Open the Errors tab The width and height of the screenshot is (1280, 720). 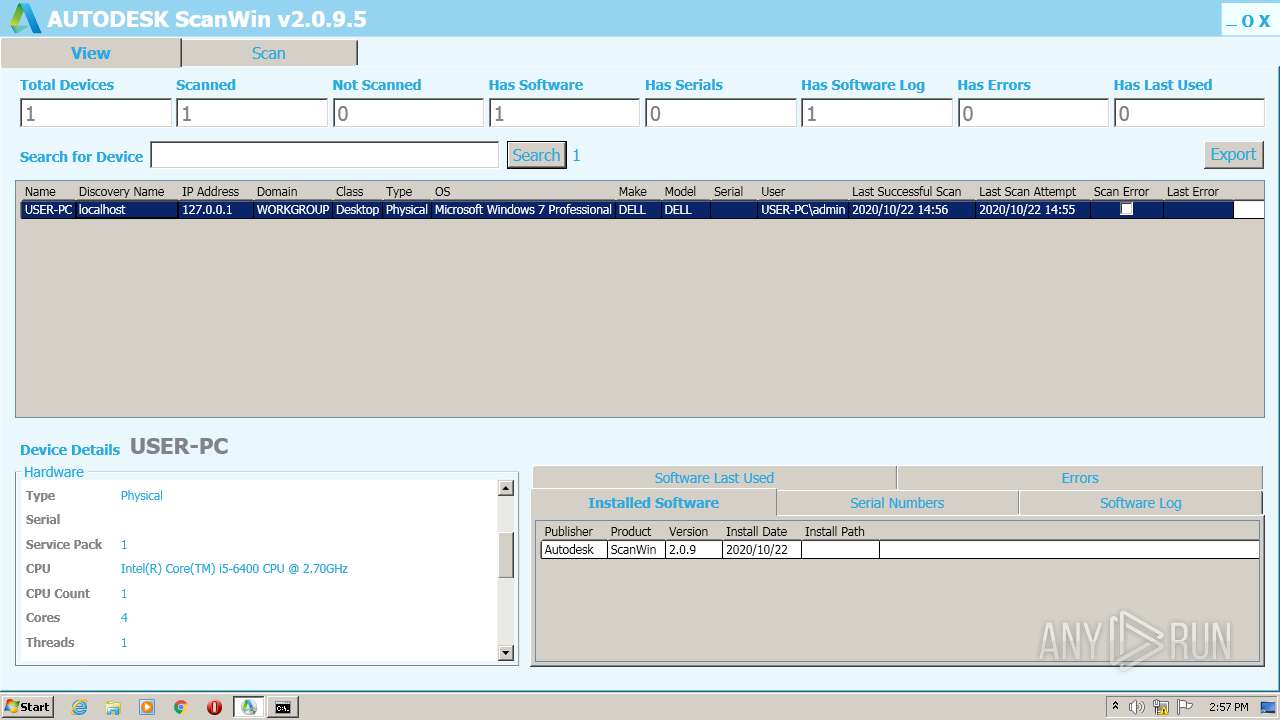[x=1080, y=478]
